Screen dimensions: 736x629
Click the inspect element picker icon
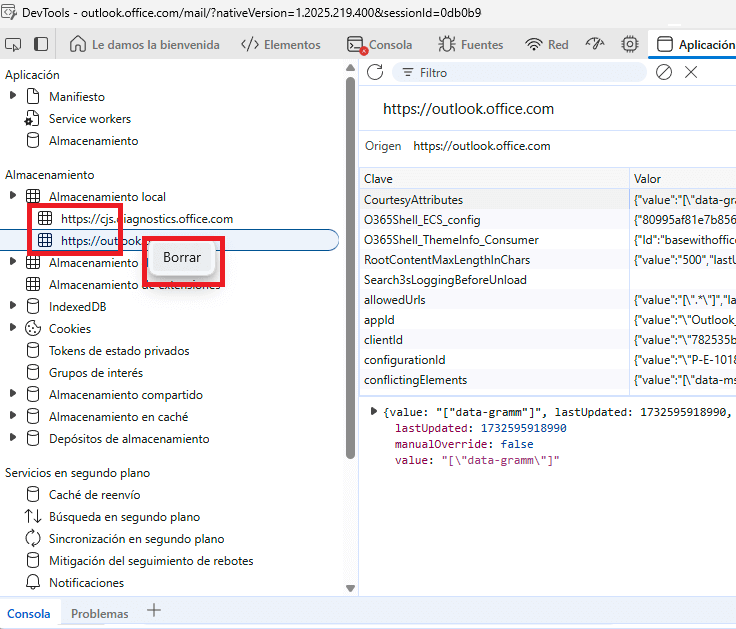[x=13, y=45]
